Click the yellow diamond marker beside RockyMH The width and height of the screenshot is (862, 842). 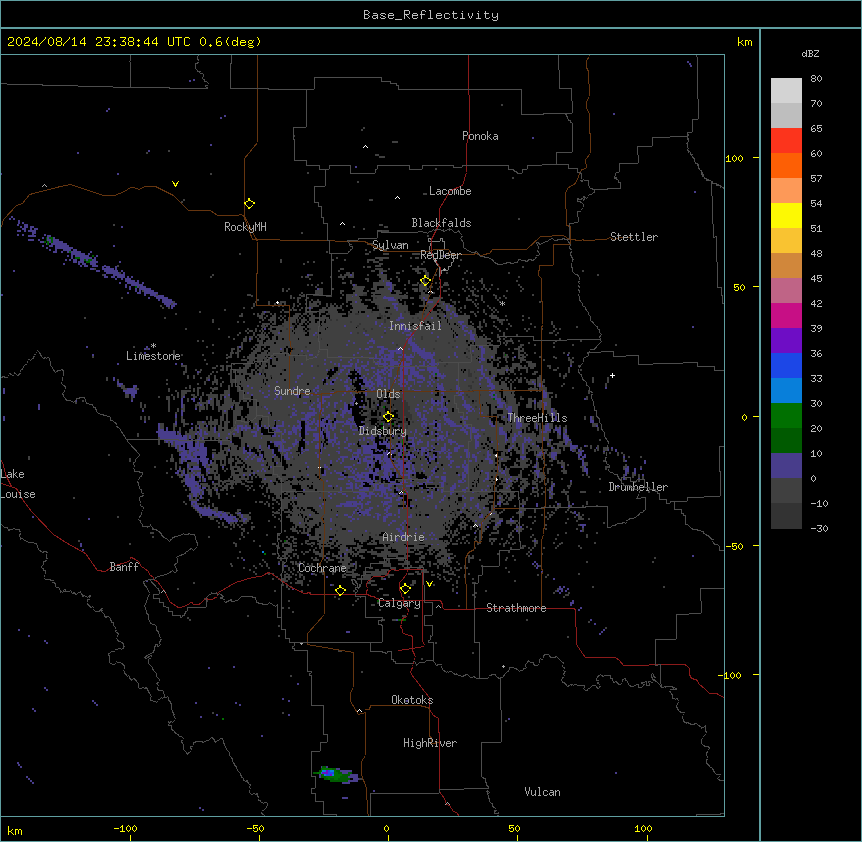click(249, 203)
